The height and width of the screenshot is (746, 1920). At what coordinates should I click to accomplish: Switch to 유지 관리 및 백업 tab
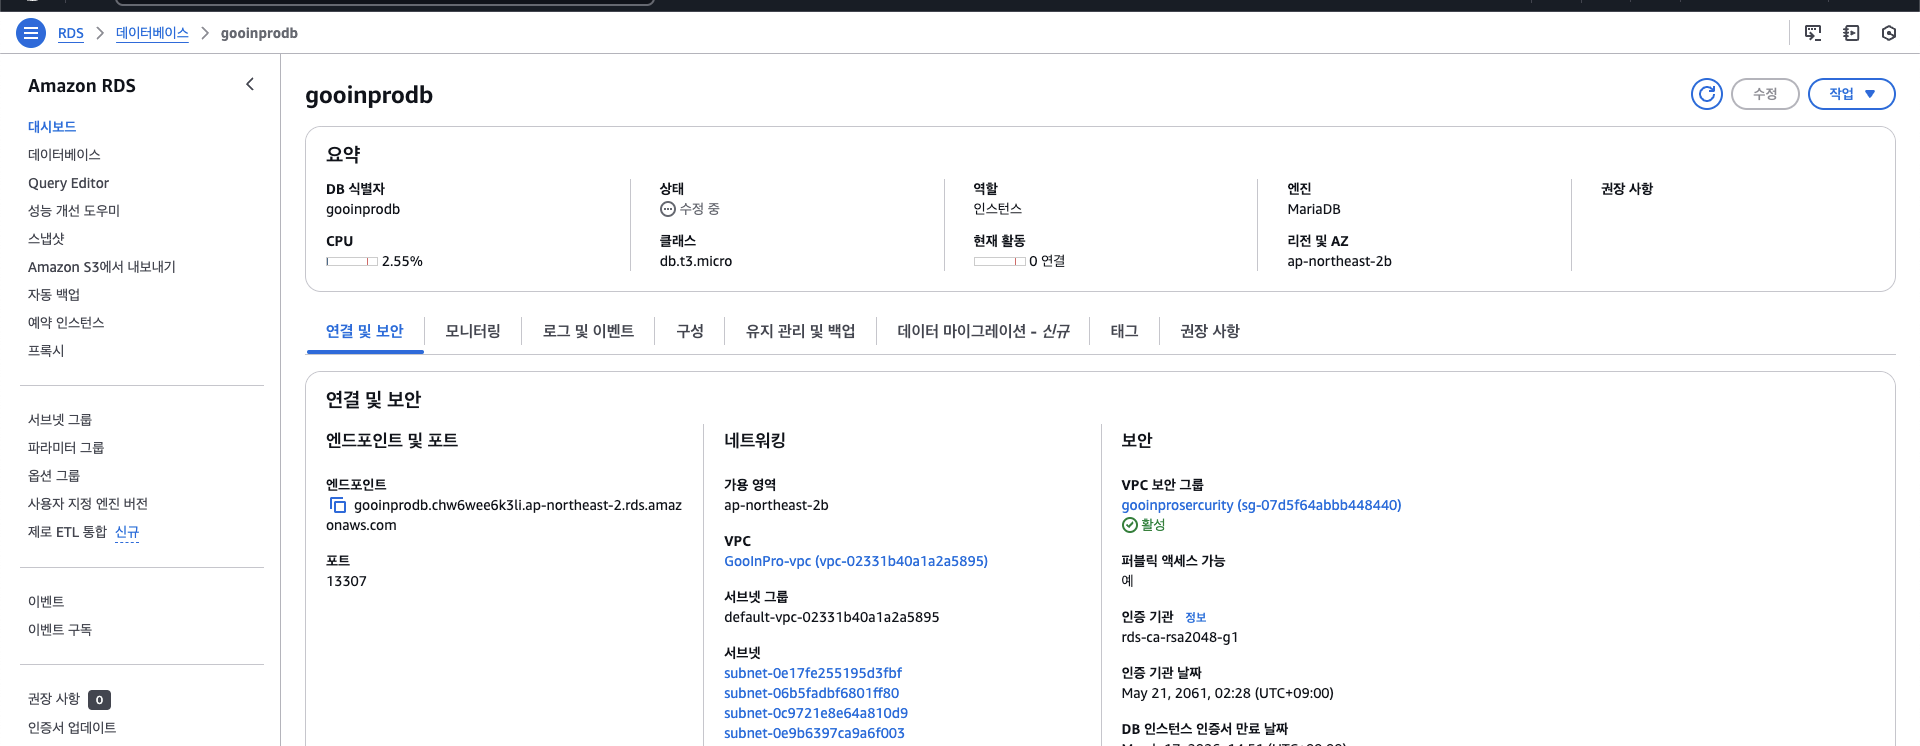click(x=800, y=331)
